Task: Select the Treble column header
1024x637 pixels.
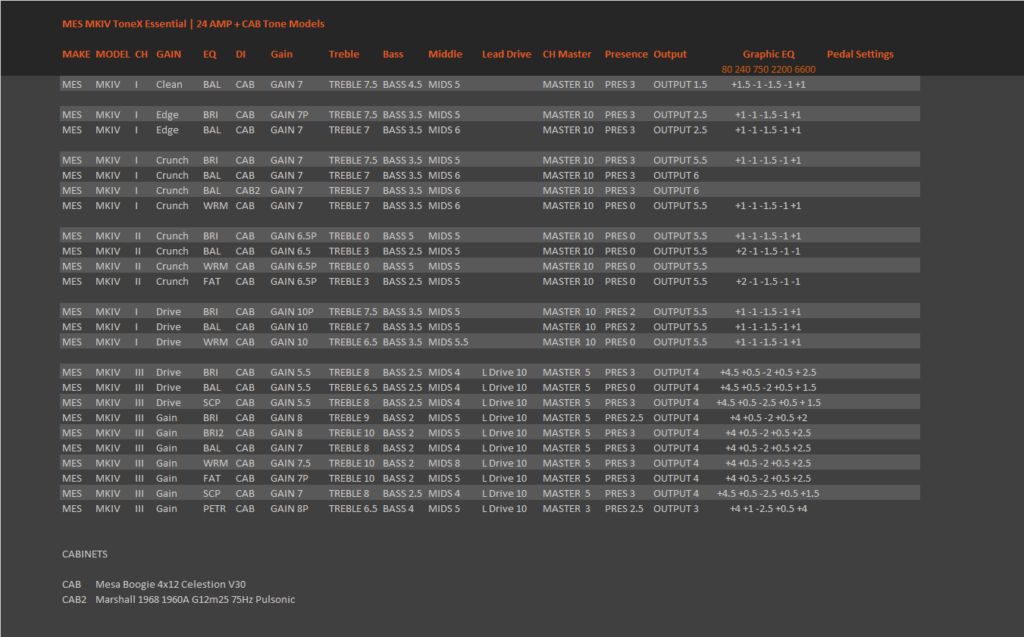Action: 344,54
